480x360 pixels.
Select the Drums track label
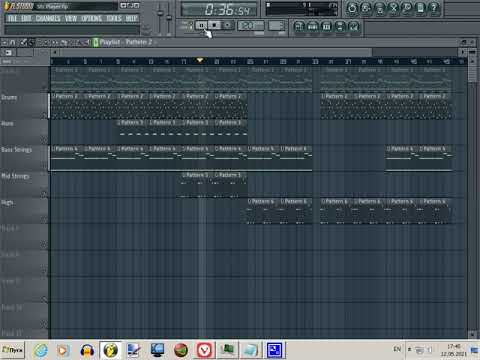[9, 97]
